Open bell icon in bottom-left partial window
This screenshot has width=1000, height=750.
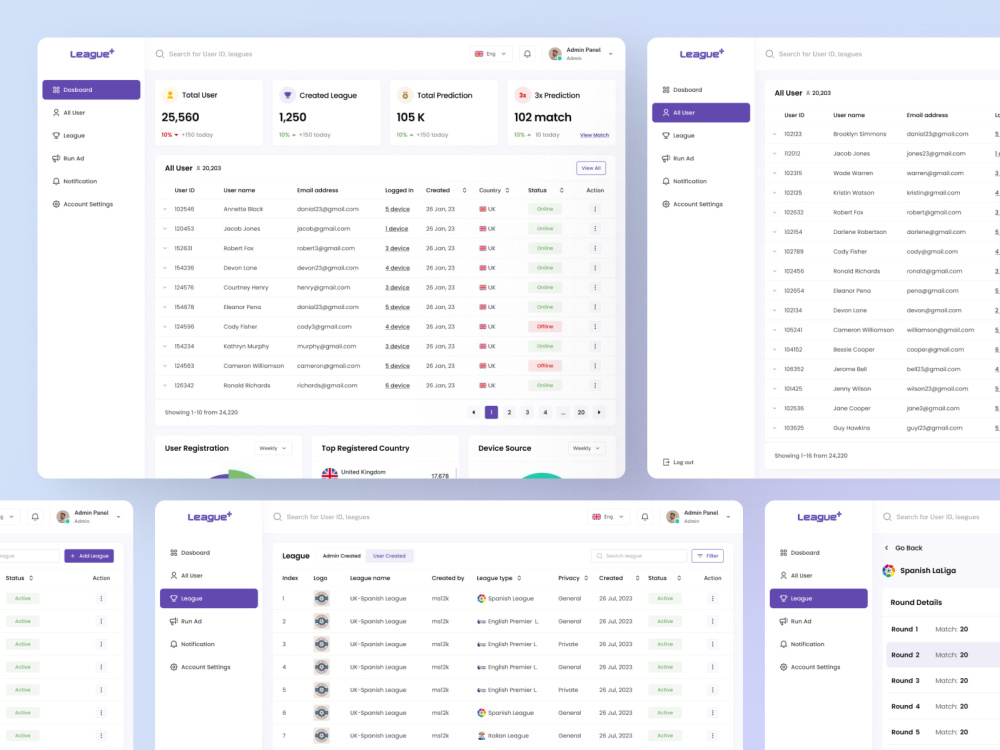pos(35,517)
